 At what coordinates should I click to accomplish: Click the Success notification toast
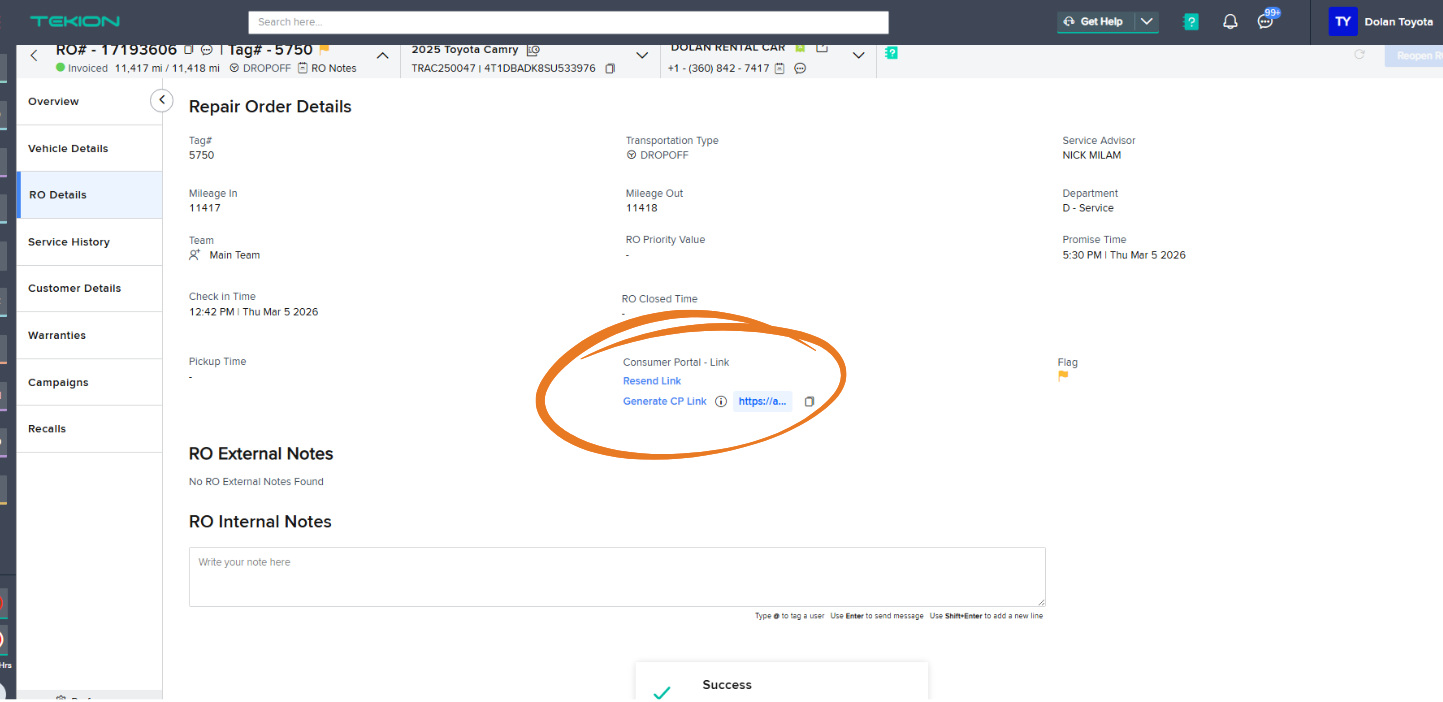[782, 682]
